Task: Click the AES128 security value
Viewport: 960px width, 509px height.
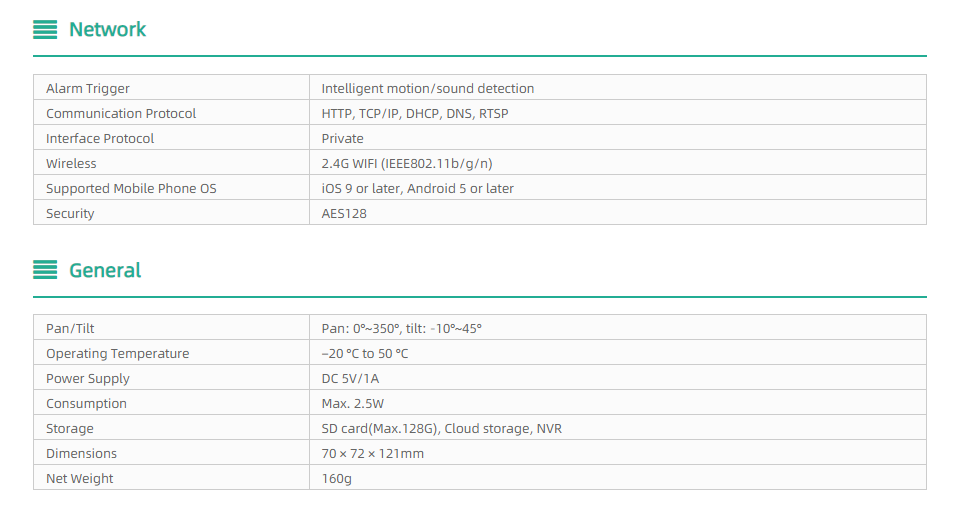Action: click(344, 214)
